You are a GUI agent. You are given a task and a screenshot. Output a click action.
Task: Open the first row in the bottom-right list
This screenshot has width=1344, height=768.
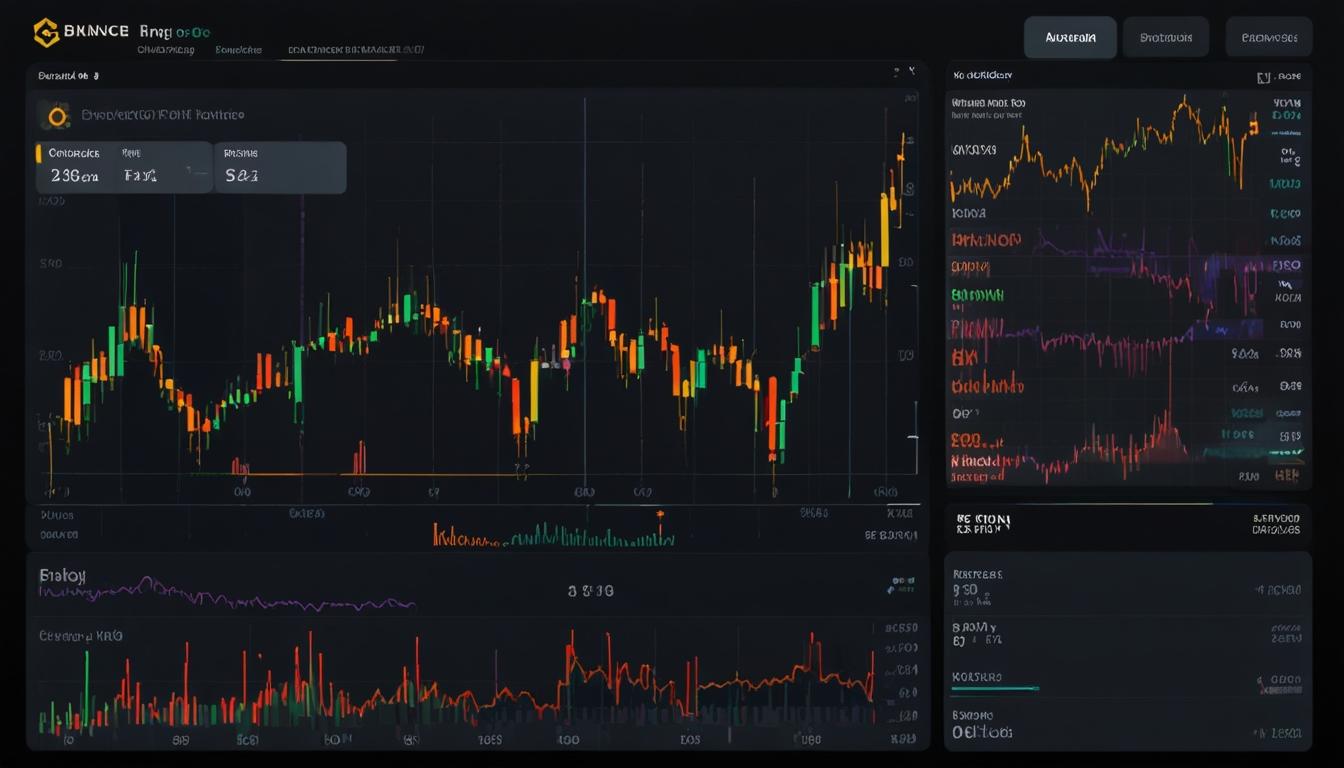click(x=1127, y=589)
